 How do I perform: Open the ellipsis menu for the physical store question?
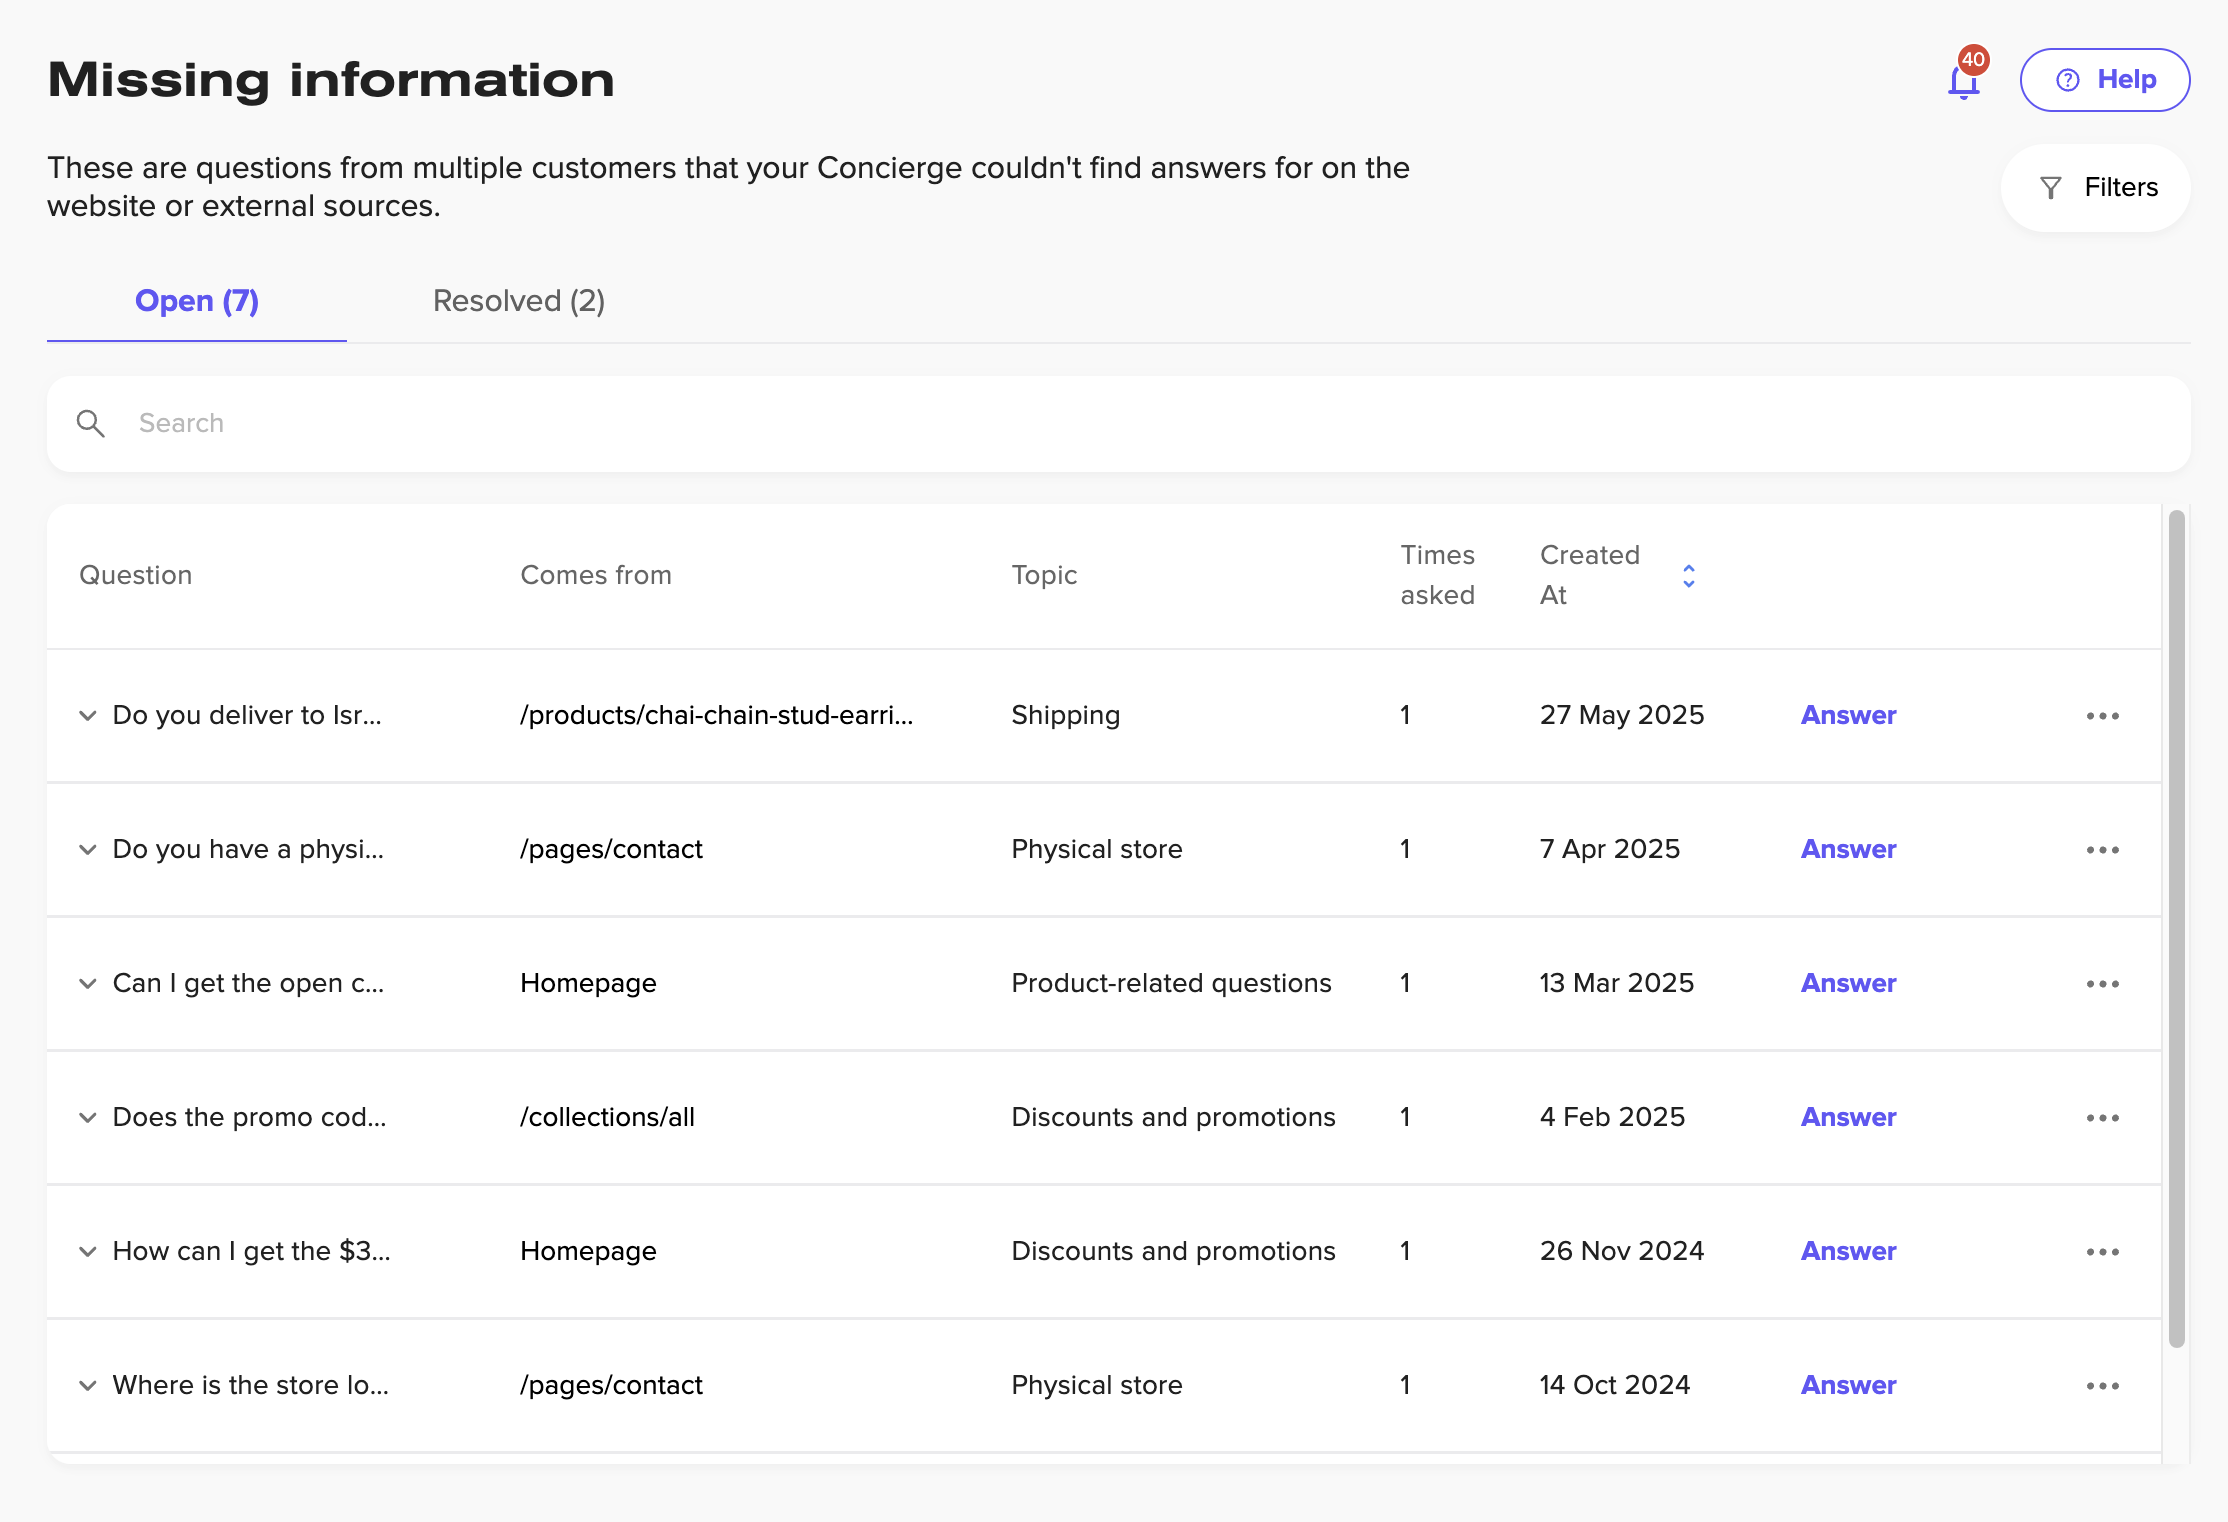coord(2103,849)
